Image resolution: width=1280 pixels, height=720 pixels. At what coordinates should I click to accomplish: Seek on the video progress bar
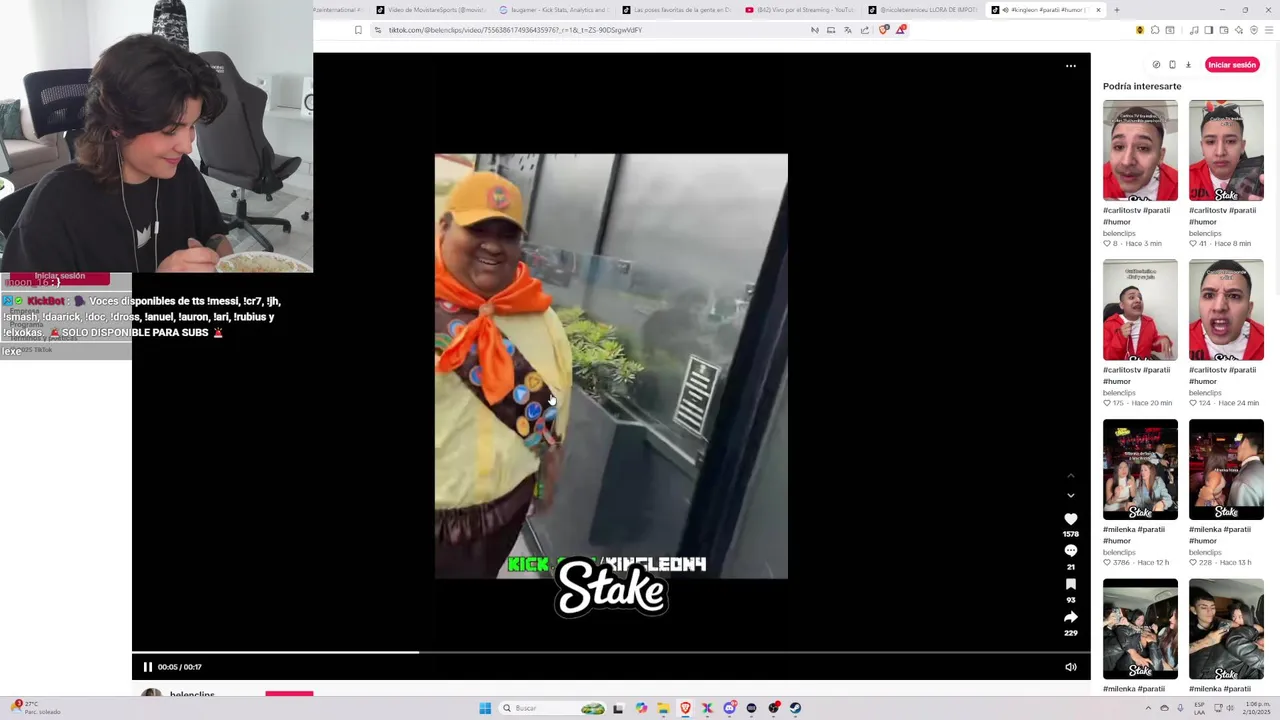pyautogui.click(x=611, y=653)
